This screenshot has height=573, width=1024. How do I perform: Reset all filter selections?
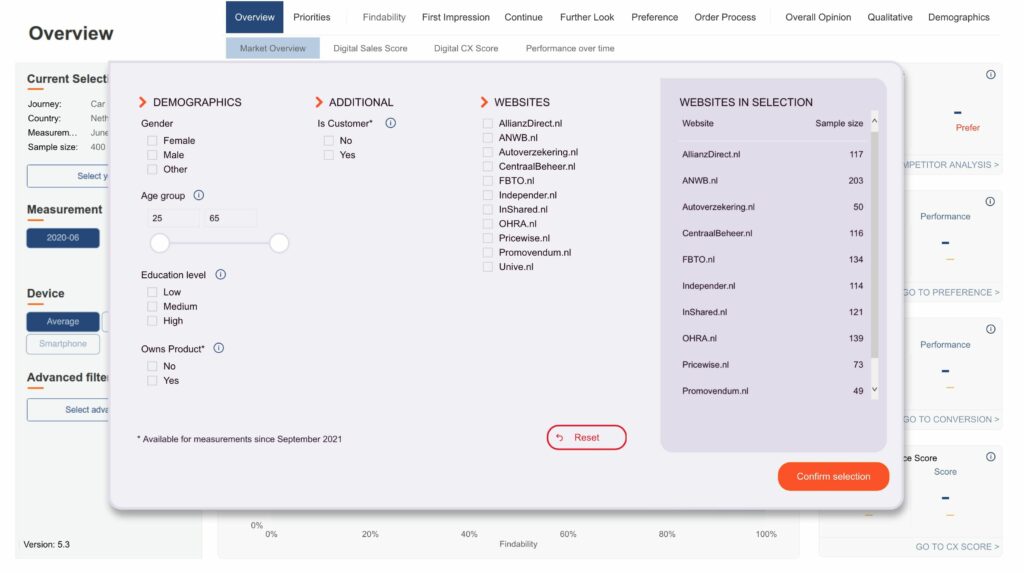(x=586, y=438)
